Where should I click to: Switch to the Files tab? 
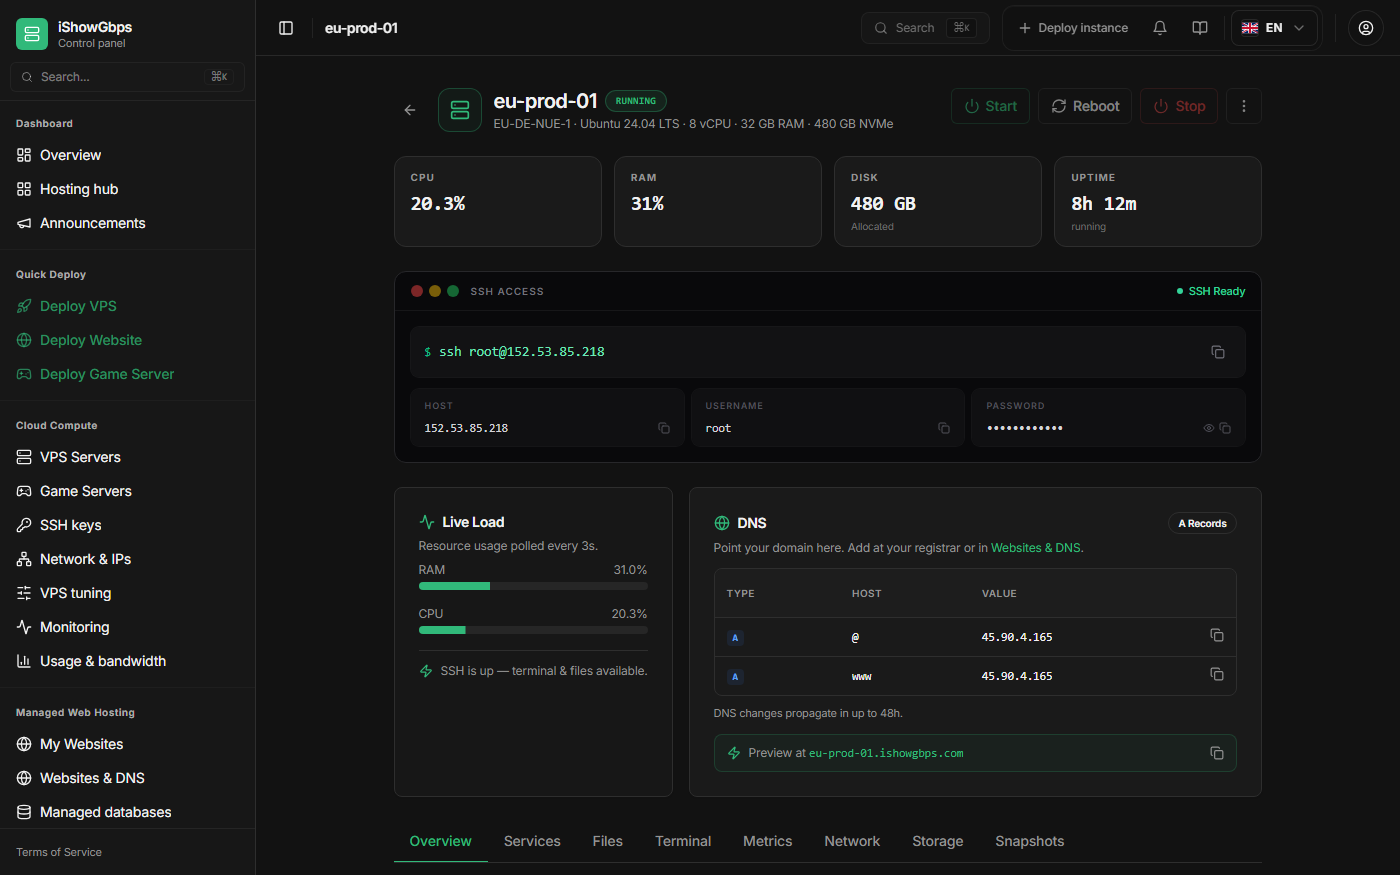pyautogui.click(x=608, y=841)
